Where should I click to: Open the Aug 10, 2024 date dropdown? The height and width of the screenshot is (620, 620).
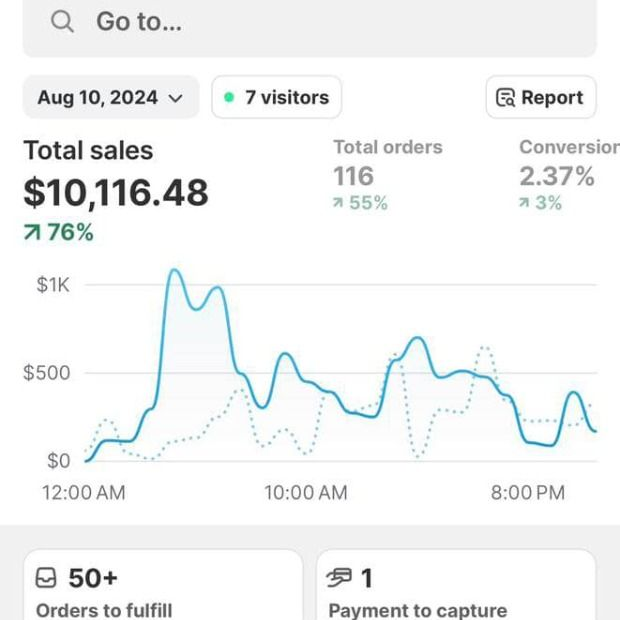(110, 98)
